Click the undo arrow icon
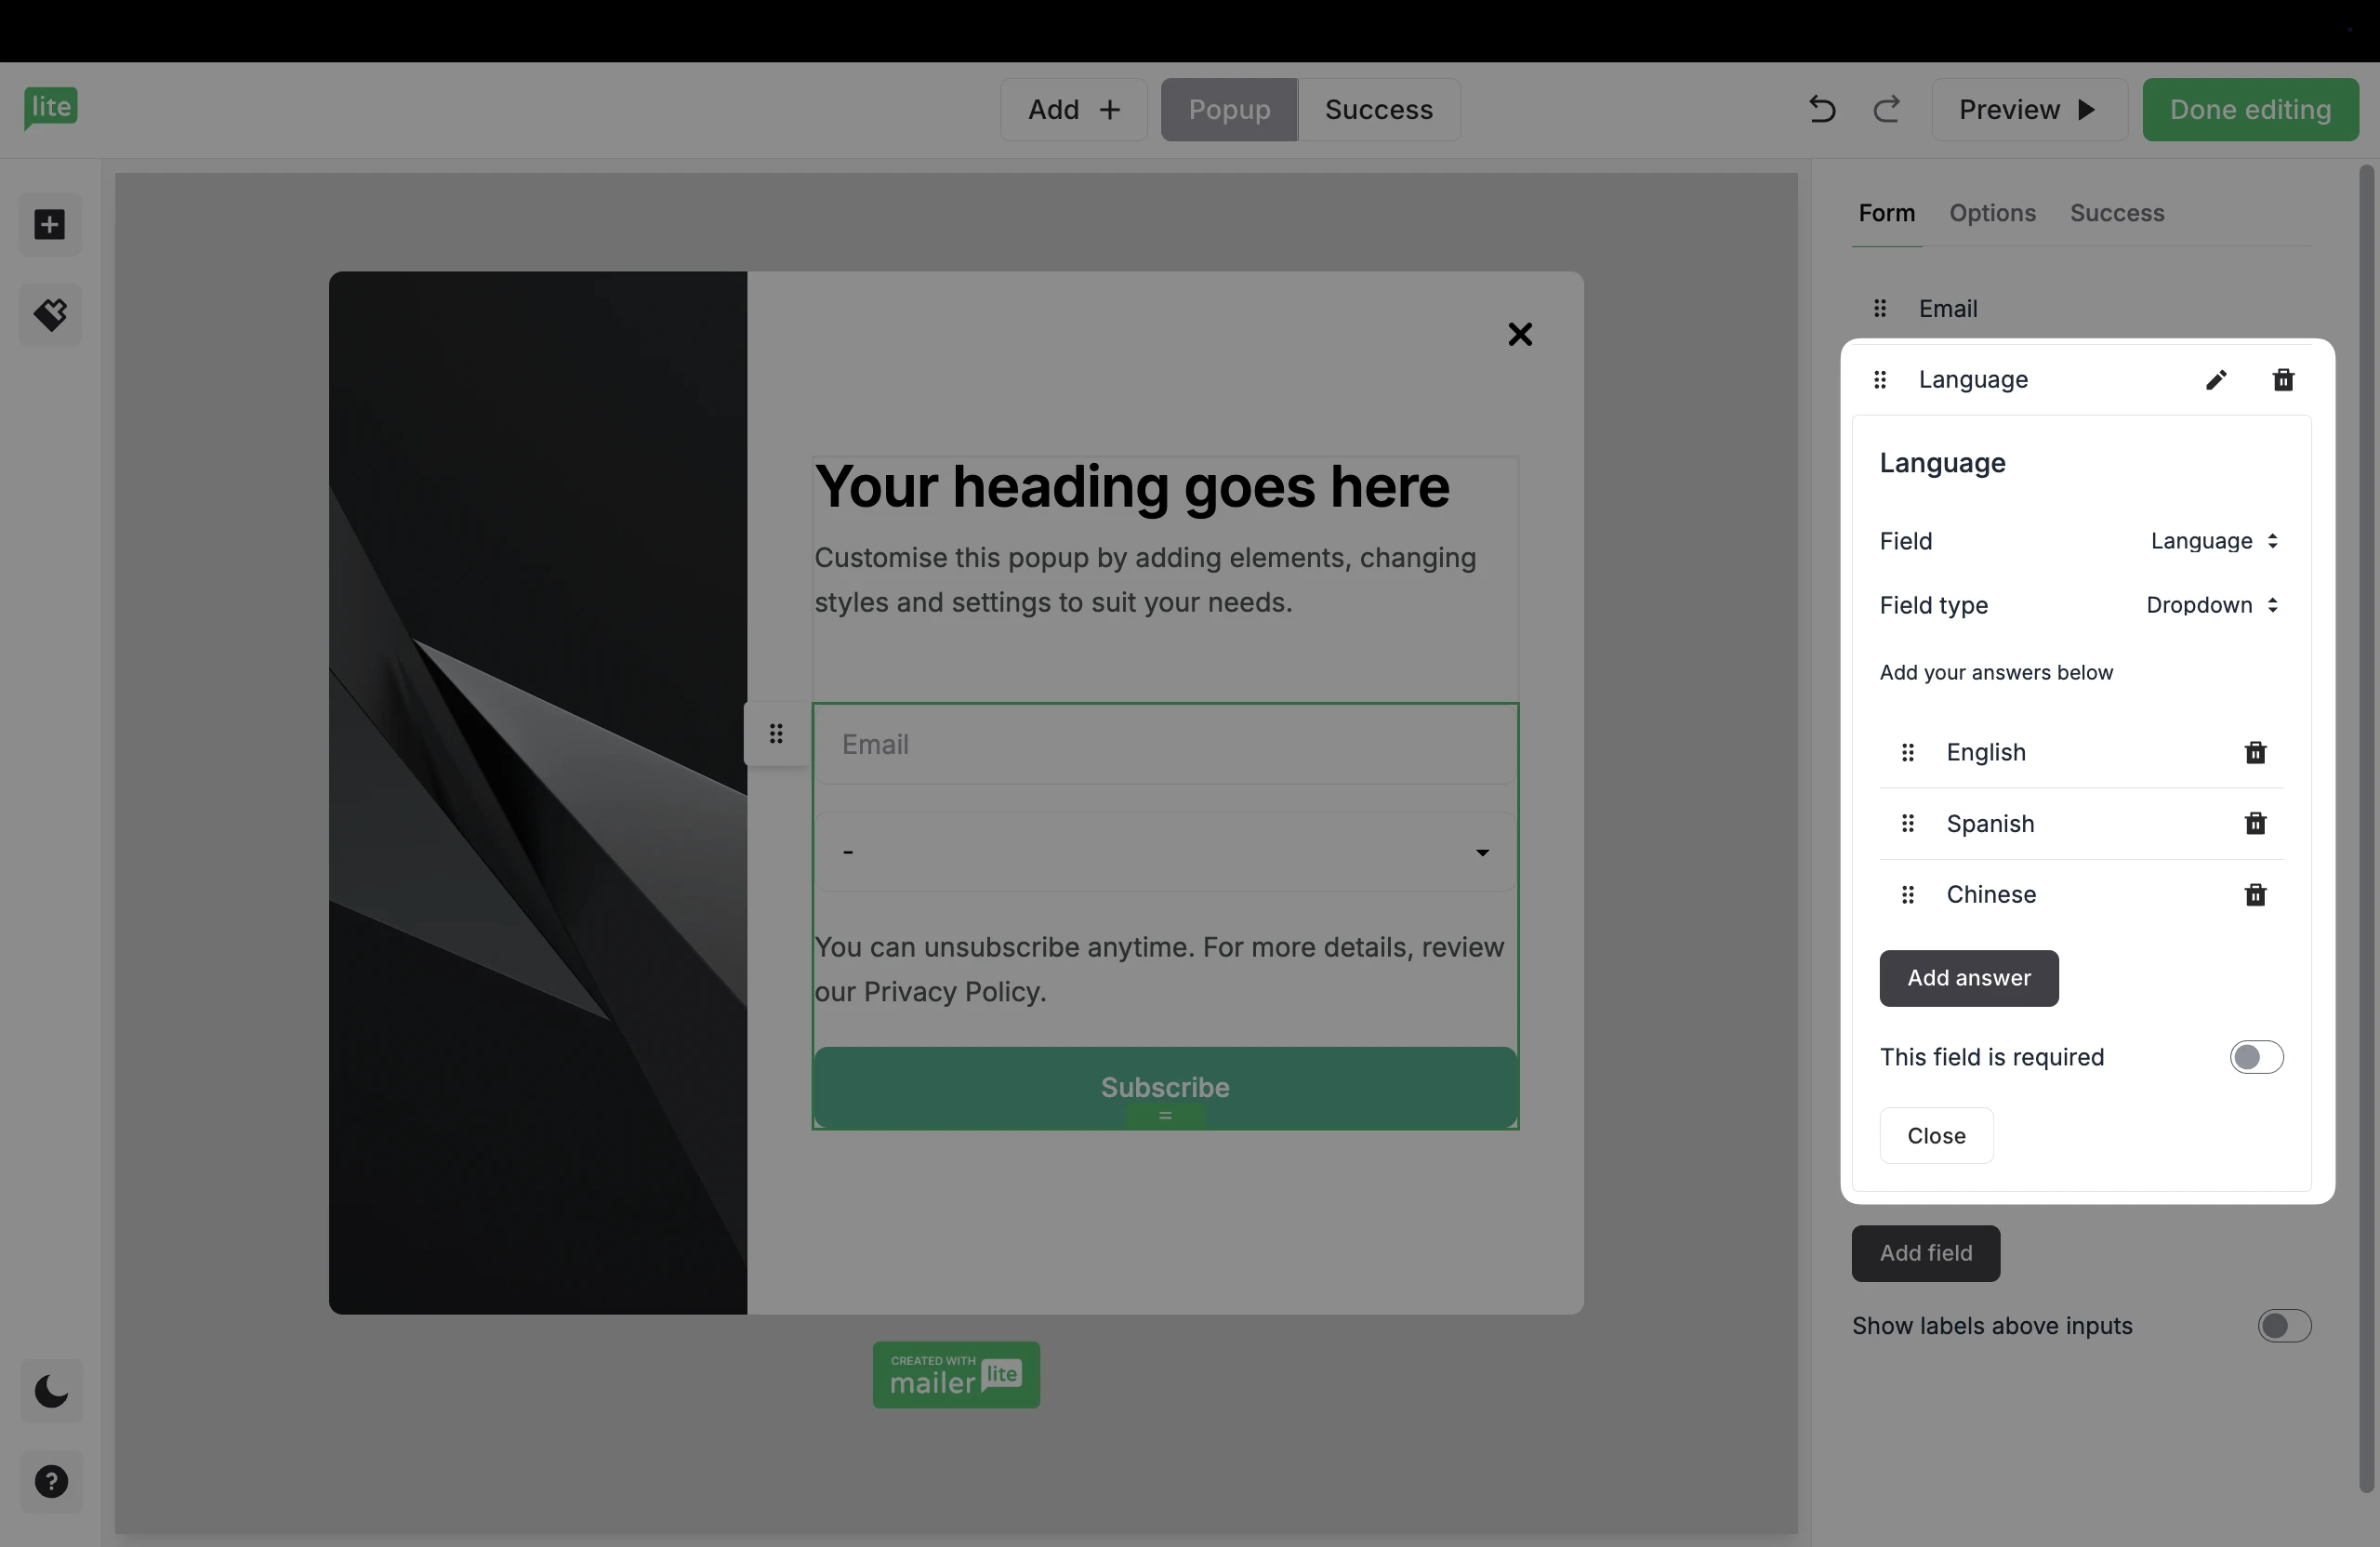Screen dimensions: 2380x1547 click(1822, 109)
